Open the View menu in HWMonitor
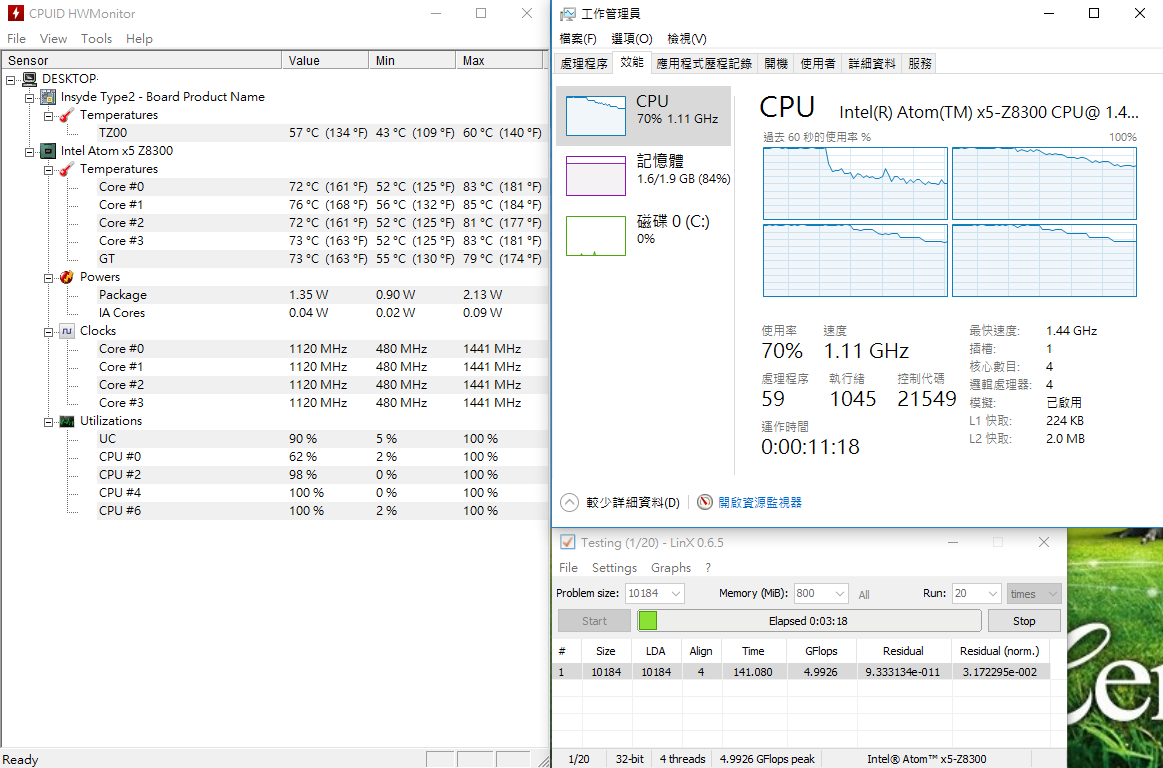Viewport: 1163px width, 768px height. pyautogui.click(x=53, y=39)
